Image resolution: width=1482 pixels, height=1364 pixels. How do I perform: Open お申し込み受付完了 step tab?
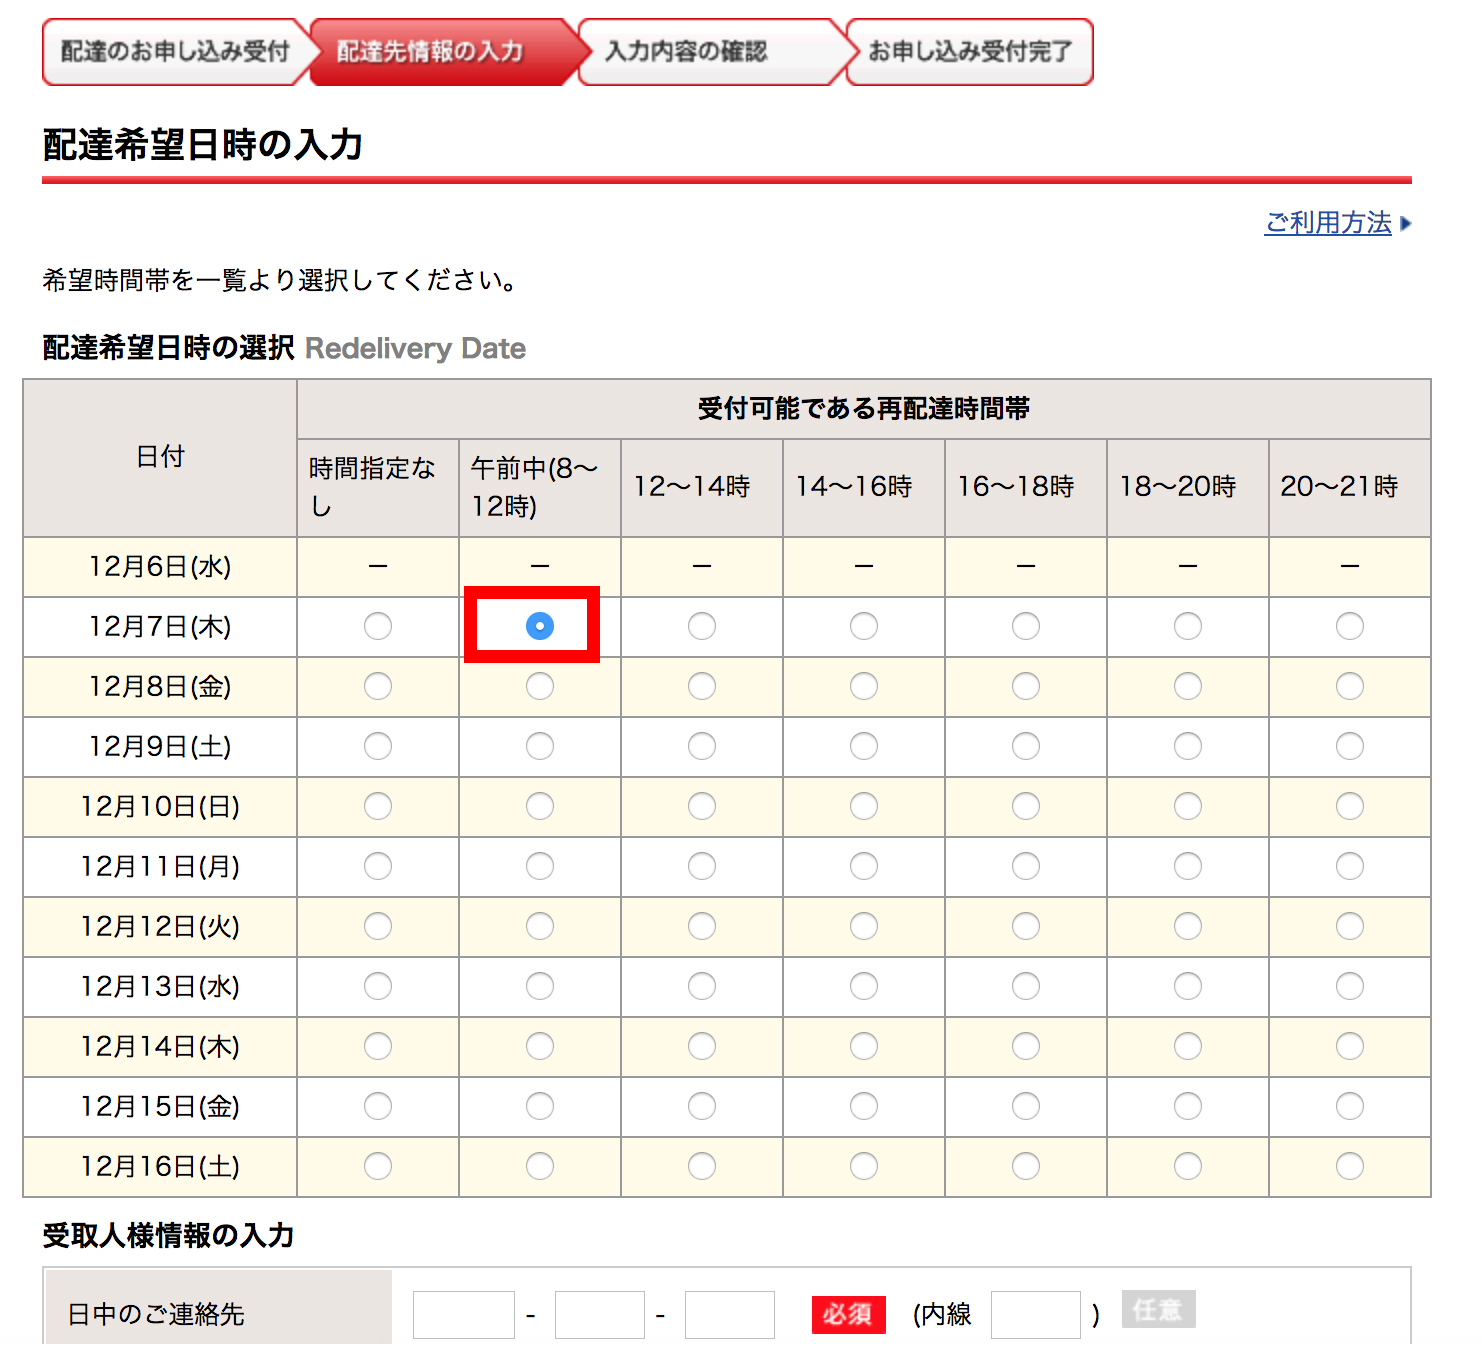[x=970, y=51]
